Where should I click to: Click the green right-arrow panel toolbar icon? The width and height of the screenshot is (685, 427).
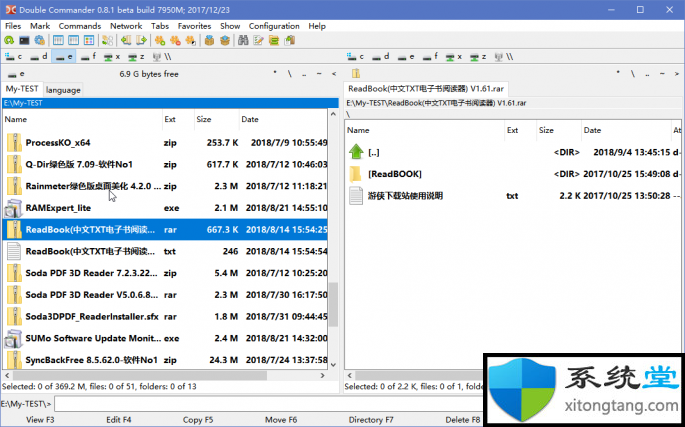(x=141, y=41)
